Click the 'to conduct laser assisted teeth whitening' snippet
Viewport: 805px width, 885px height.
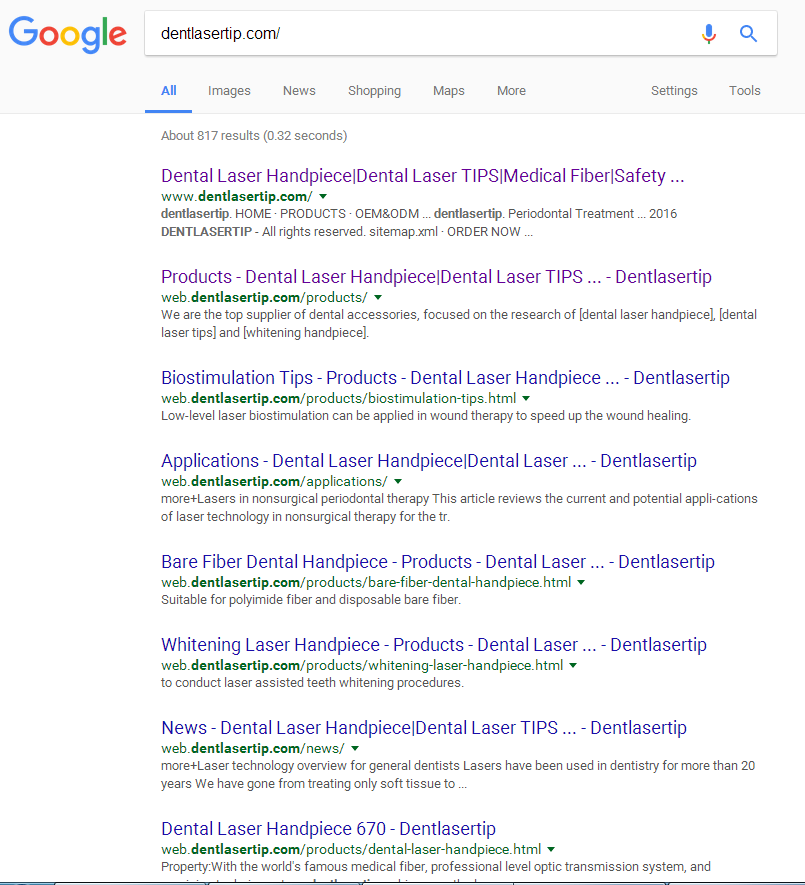(312, 683)
